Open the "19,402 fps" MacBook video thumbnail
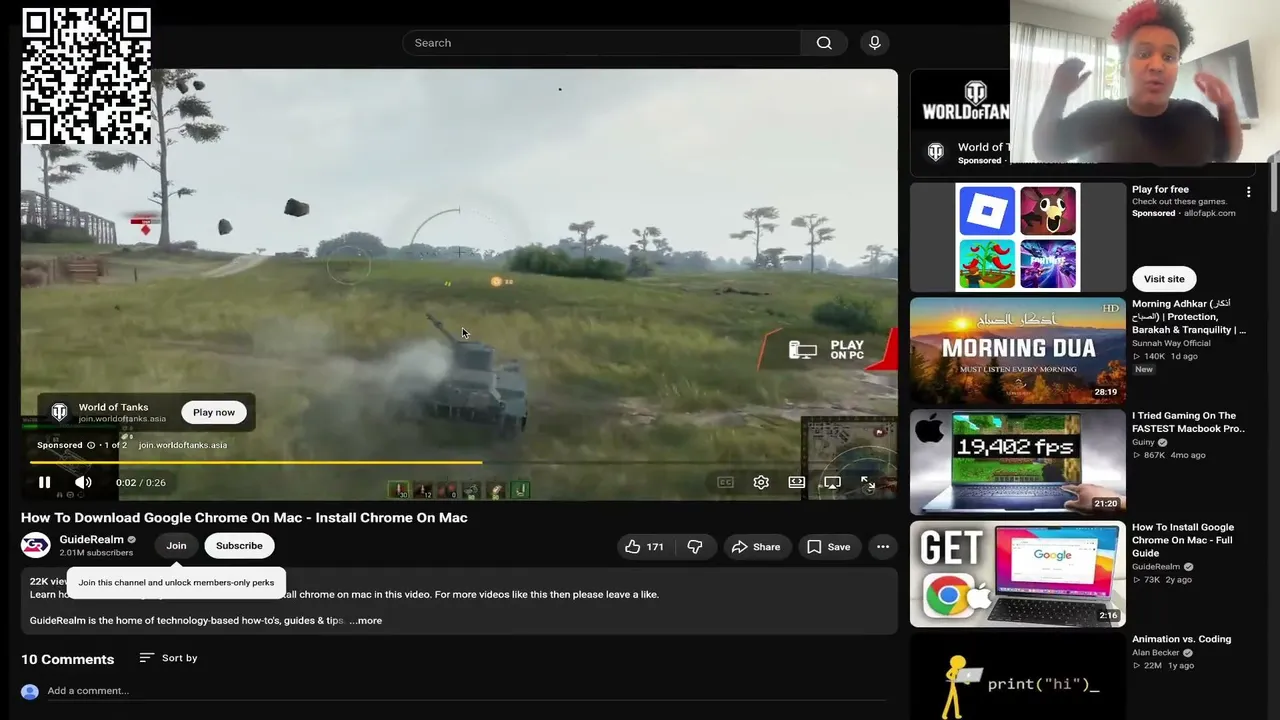This screenshot has height=720, width=1280. 1018,462
